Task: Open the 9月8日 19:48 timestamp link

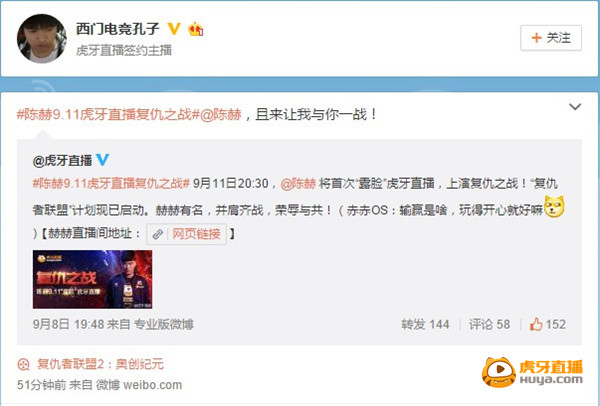Action: 68,324
